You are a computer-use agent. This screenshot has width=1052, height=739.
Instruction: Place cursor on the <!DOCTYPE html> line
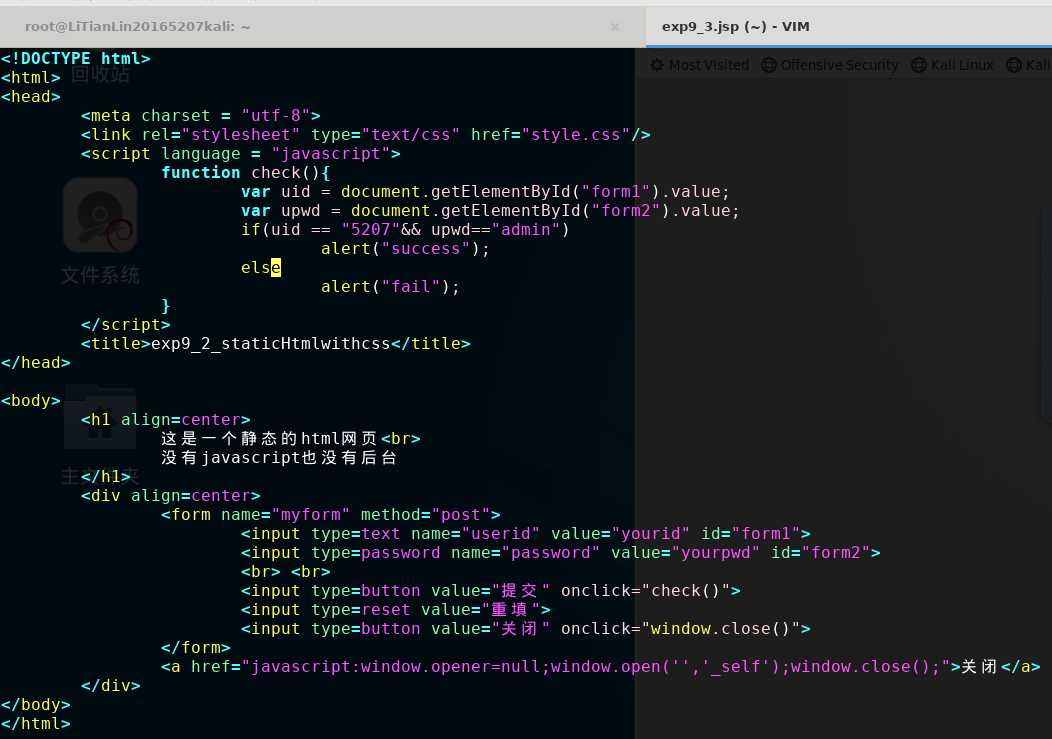tap(76, 58)
